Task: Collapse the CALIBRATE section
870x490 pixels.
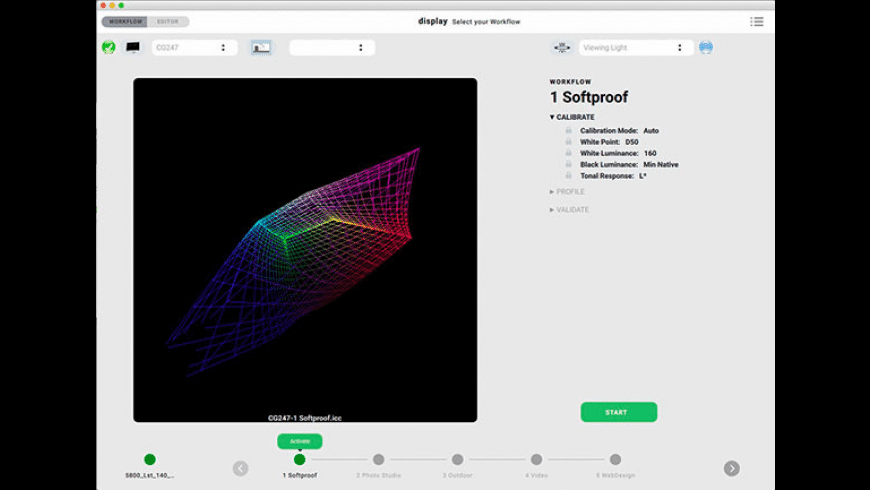Action: click(572, 117)
